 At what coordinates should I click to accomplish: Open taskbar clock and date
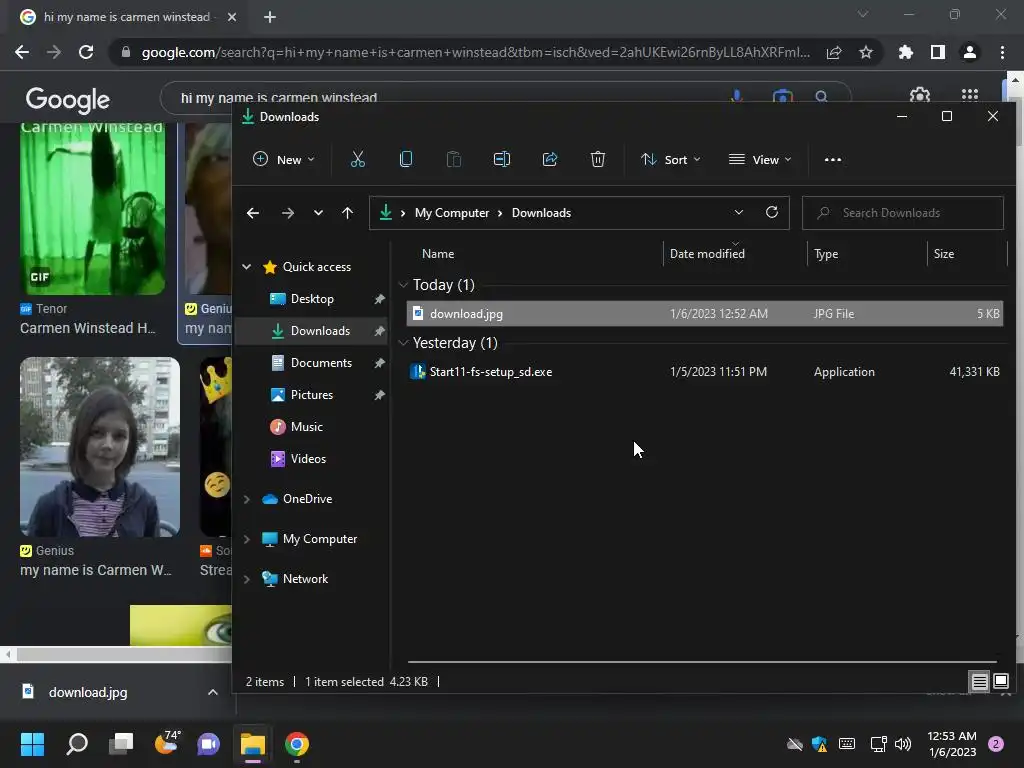point(952,744)
